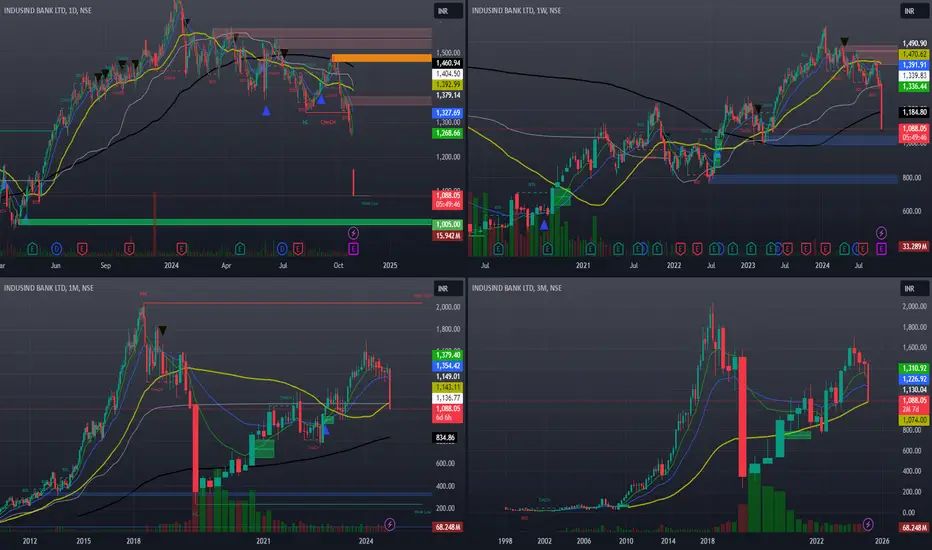
Task: Click 2023 label on weekly chart time axis
Action: pos(748,265)
